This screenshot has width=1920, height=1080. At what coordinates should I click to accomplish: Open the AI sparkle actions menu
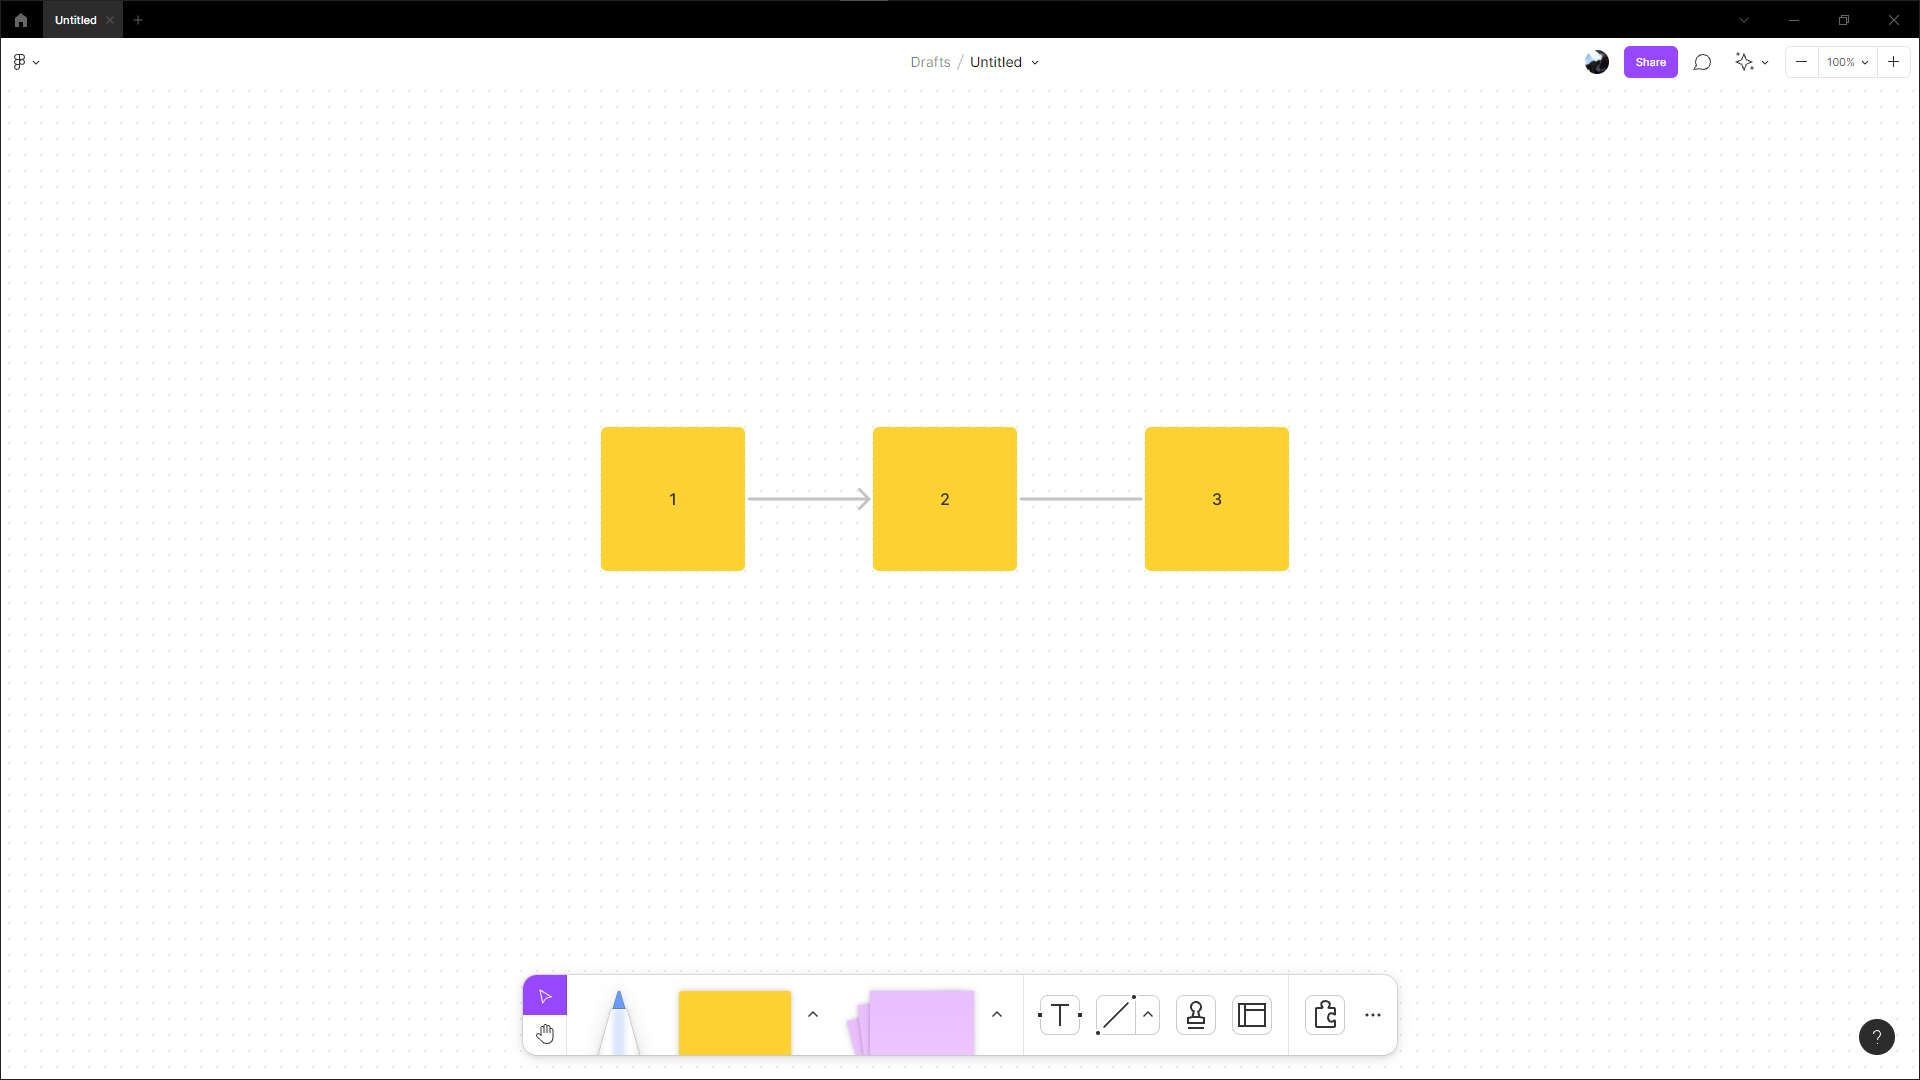tap(1752, 62)
